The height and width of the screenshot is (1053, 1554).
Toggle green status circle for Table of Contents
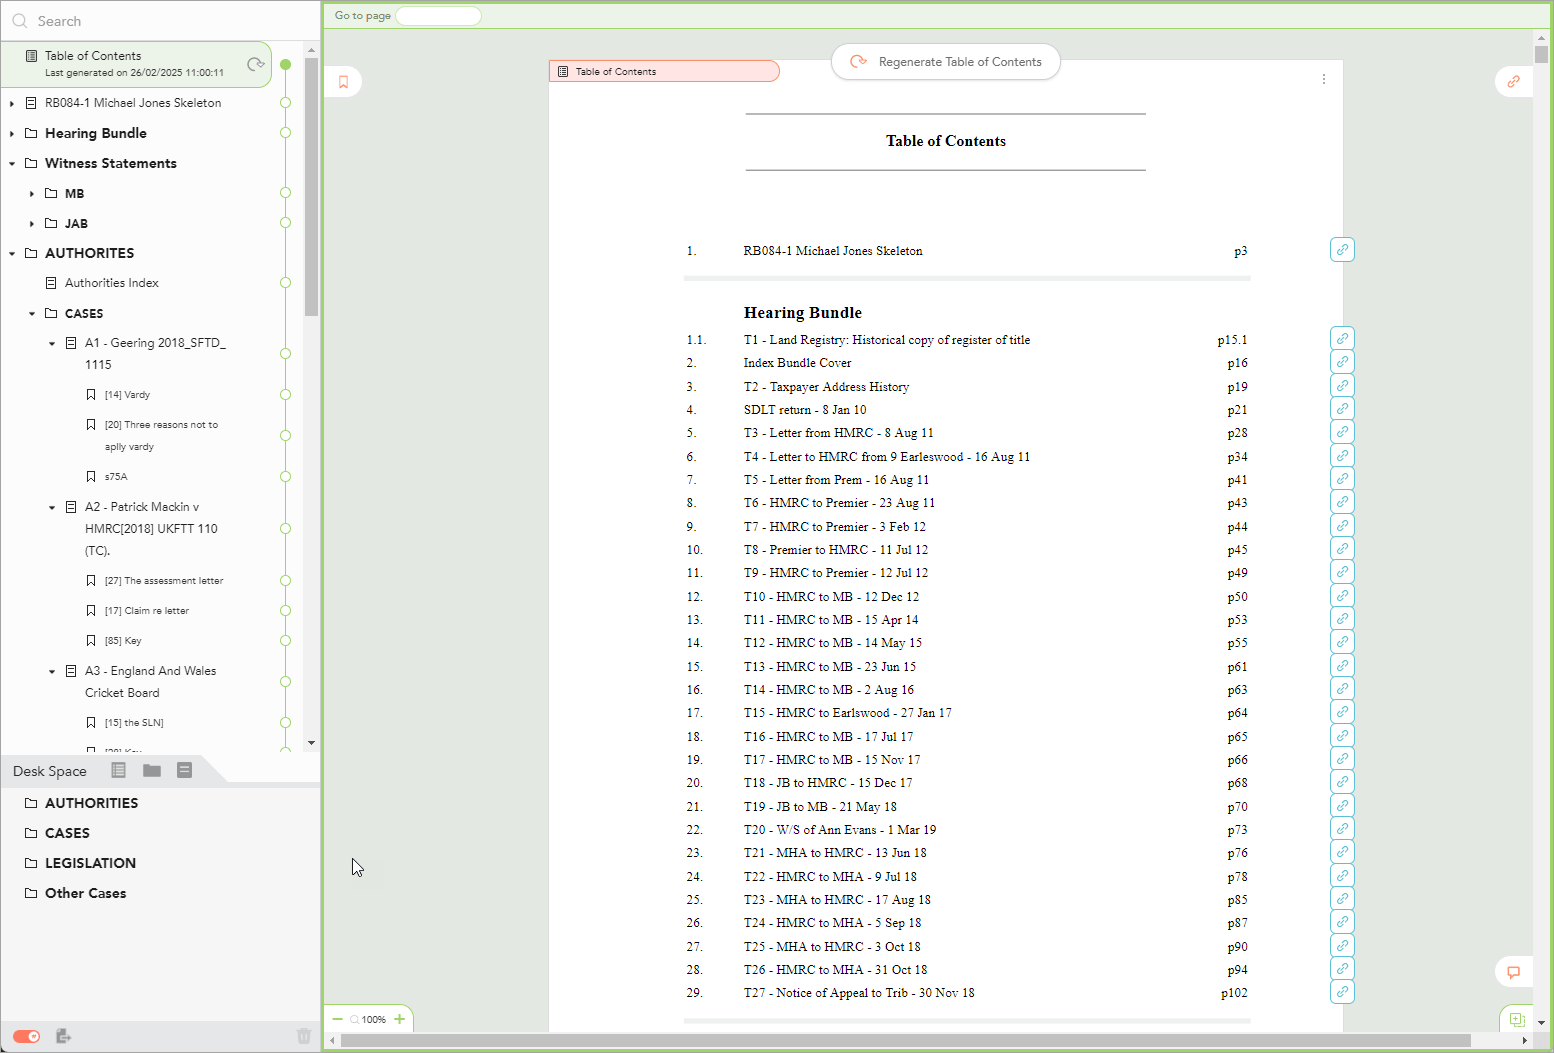point(285,64)
